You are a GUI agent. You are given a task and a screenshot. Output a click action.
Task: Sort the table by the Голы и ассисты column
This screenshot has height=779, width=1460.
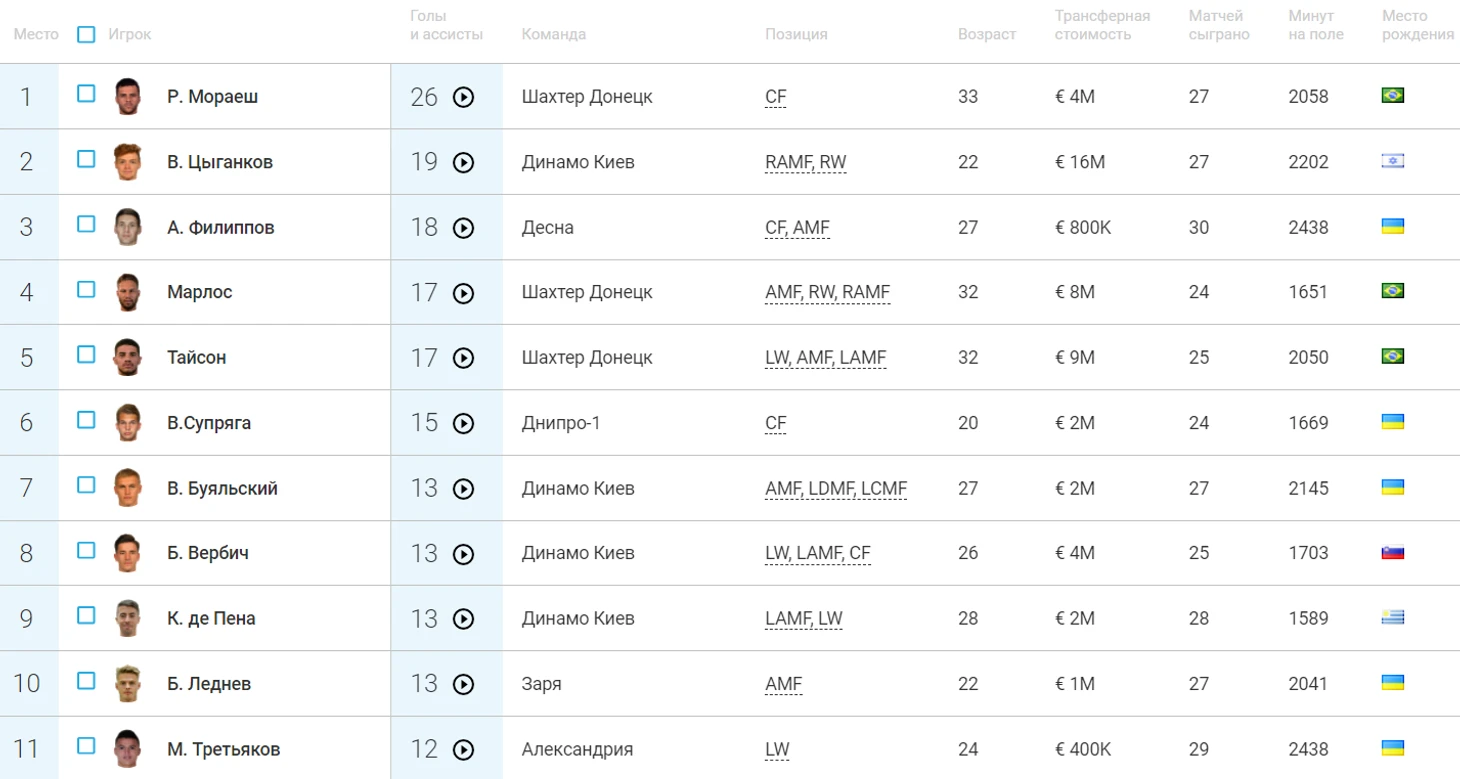coord(446,25)
